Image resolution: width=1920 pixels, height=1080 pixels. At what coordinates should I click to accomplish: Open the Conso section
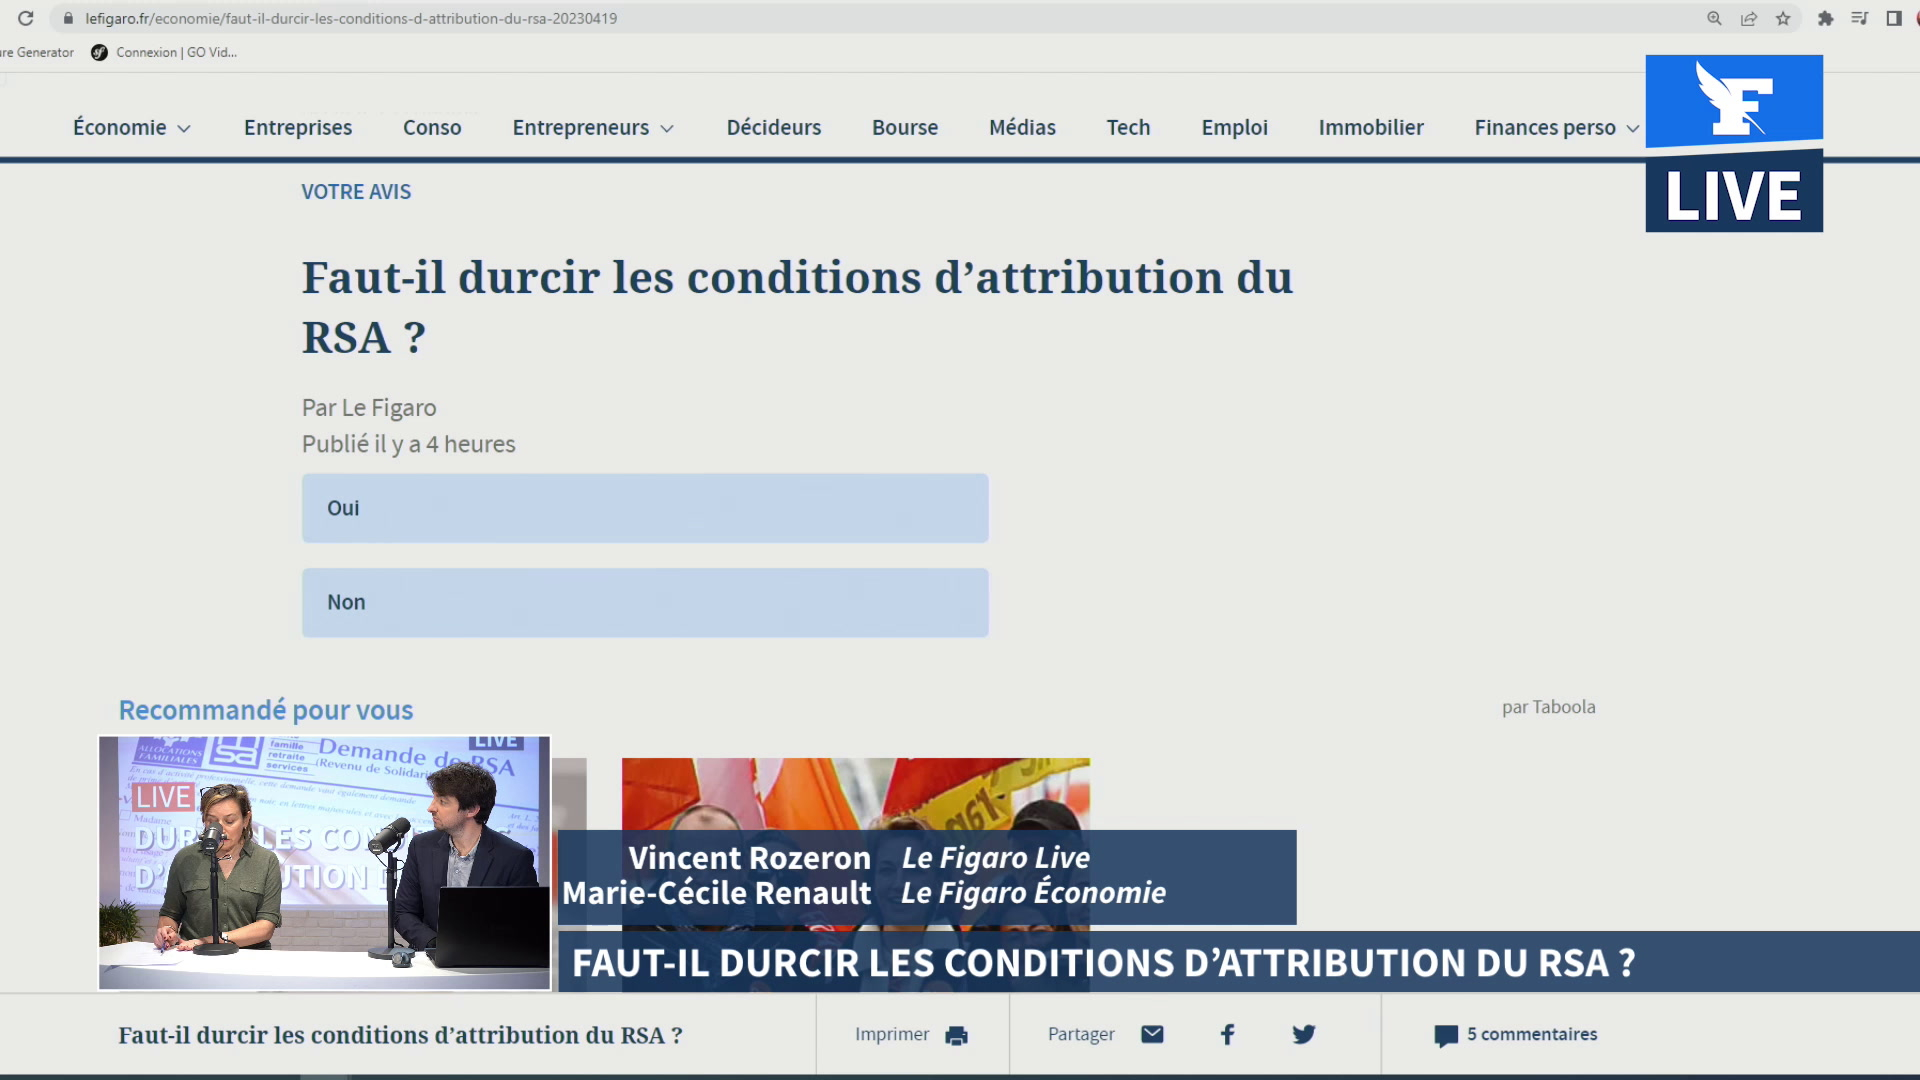(432, 127)
